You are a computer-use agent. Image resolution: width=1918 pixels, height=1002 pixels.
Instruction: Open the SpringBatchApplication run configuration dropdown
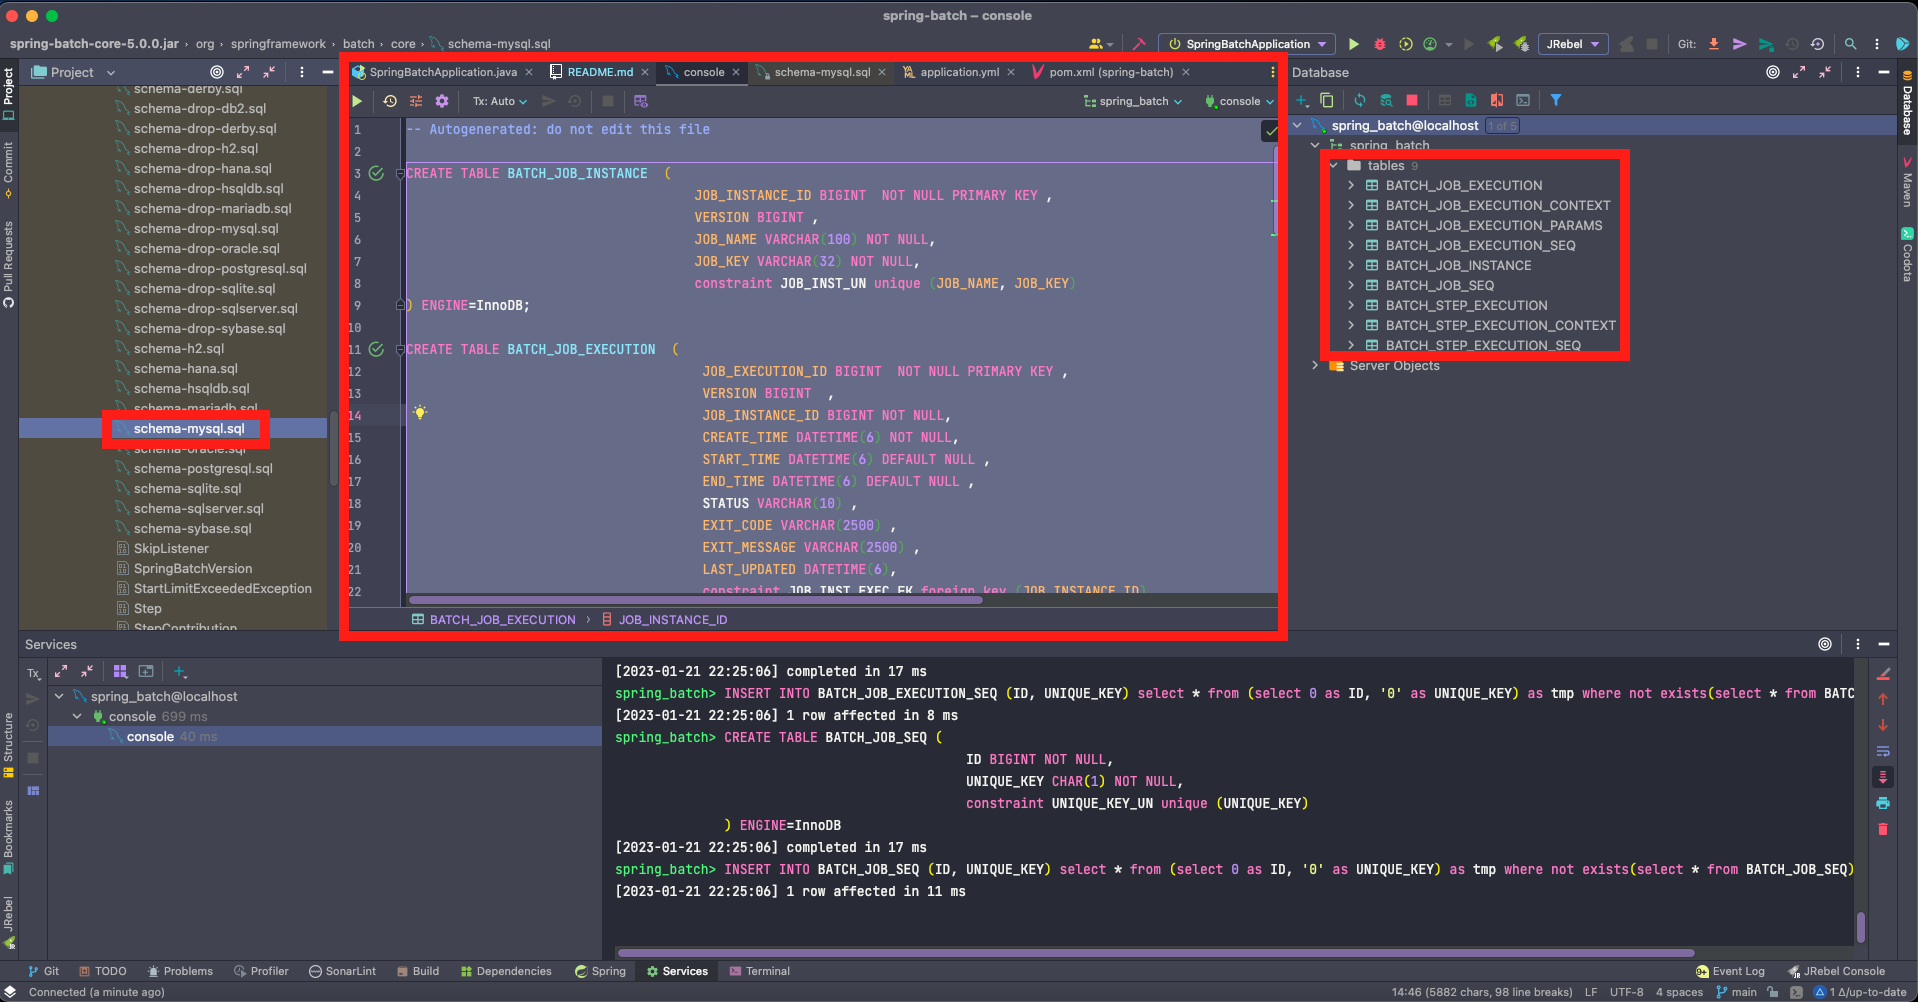[1247, 44]
